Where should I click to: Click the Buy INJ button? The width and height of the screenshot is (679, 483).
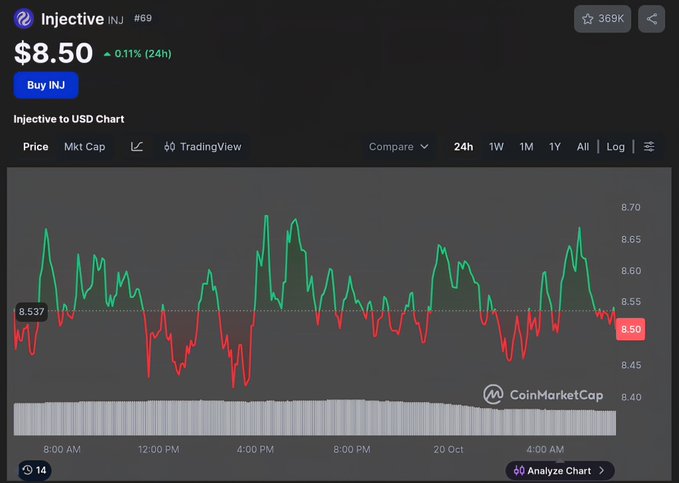[46, 85]
